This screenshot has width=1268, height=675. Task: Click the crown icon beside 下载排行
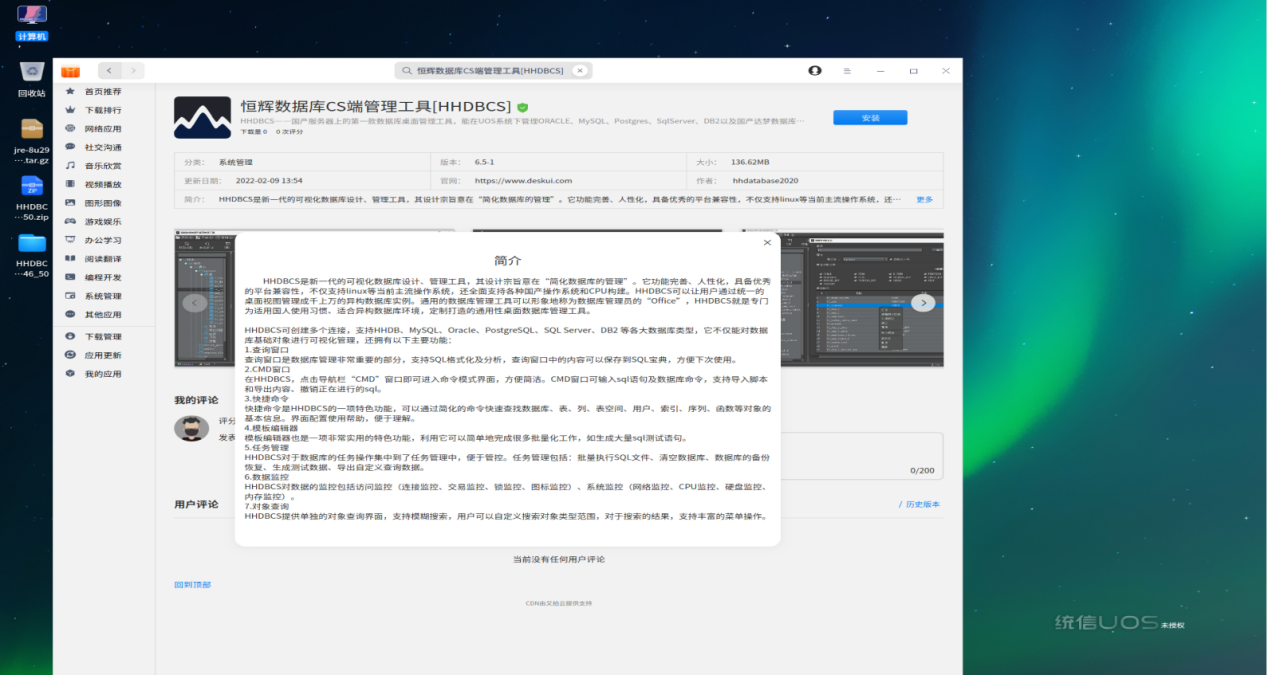pos(70,110)
